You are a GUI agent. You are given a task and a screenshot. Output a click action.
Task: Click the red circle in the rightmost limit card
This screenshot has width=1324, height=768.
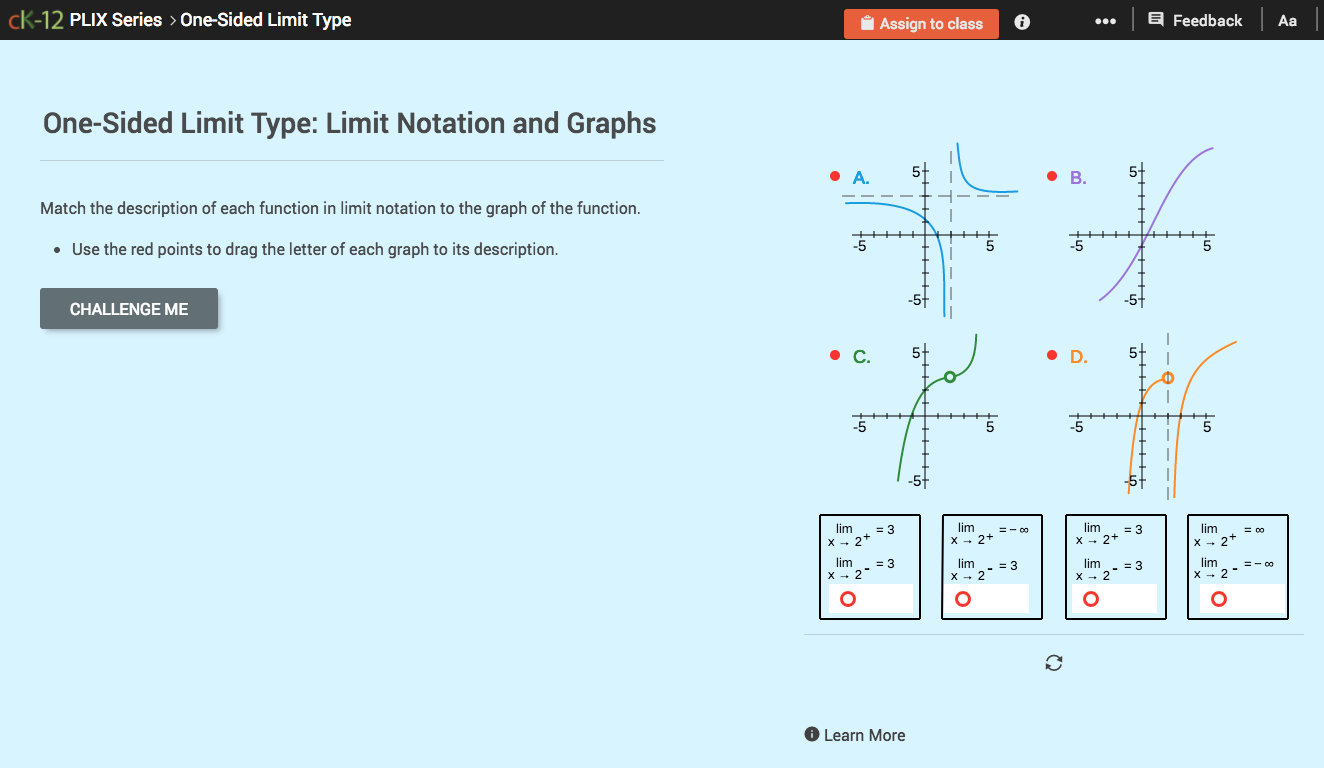(x=1218, y=598)
